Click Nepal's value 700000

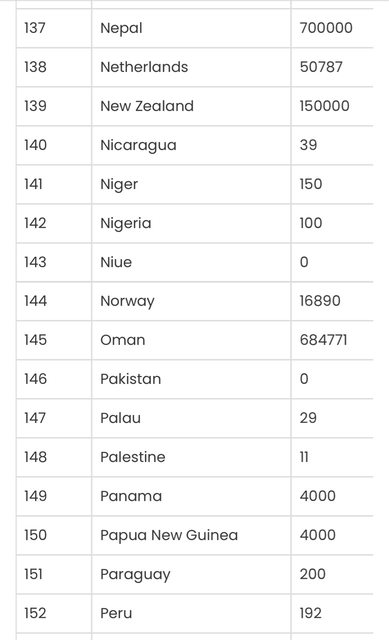click(326, 28)
